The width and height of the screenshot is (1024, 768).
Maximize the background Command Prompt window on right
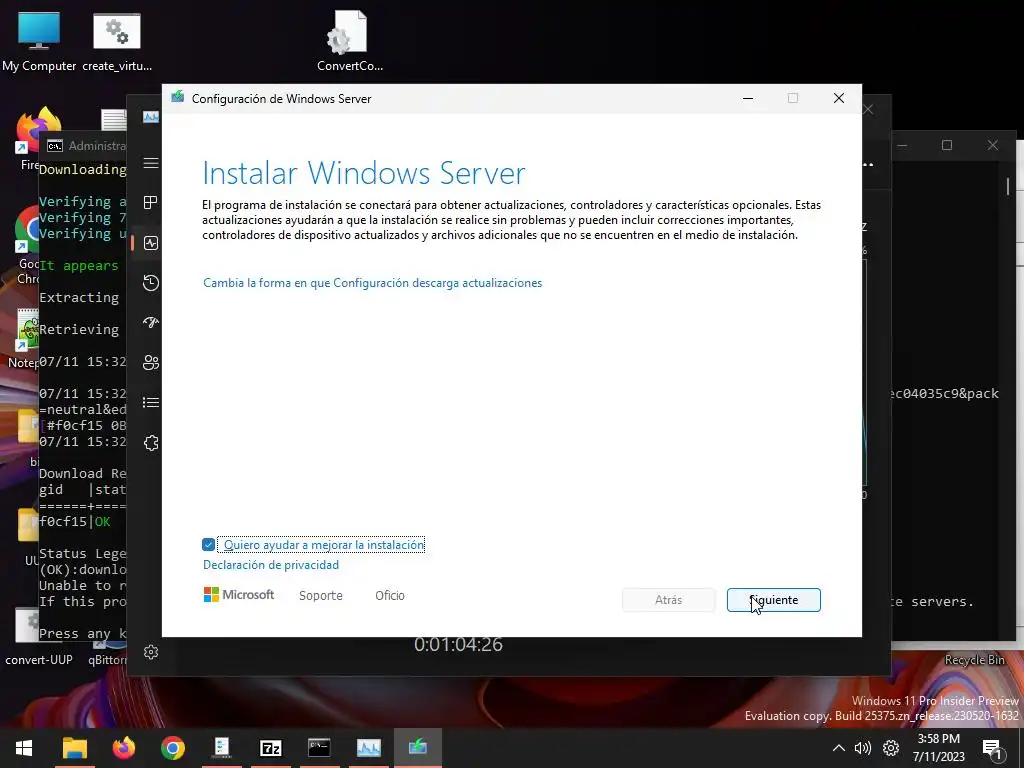(947, 145)
